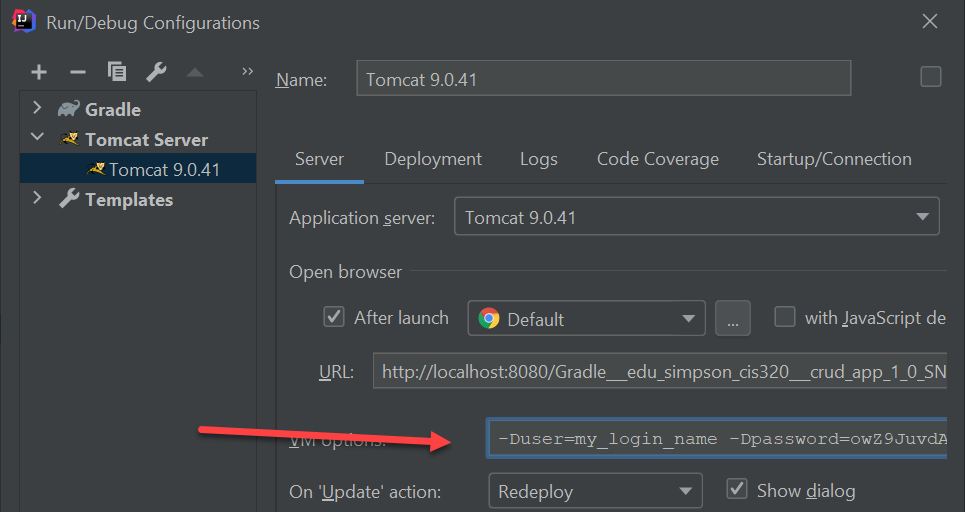This screenshot has height=512, width=965.
Task: Open the Code Coverage tab
Action: tap(657, 159)
